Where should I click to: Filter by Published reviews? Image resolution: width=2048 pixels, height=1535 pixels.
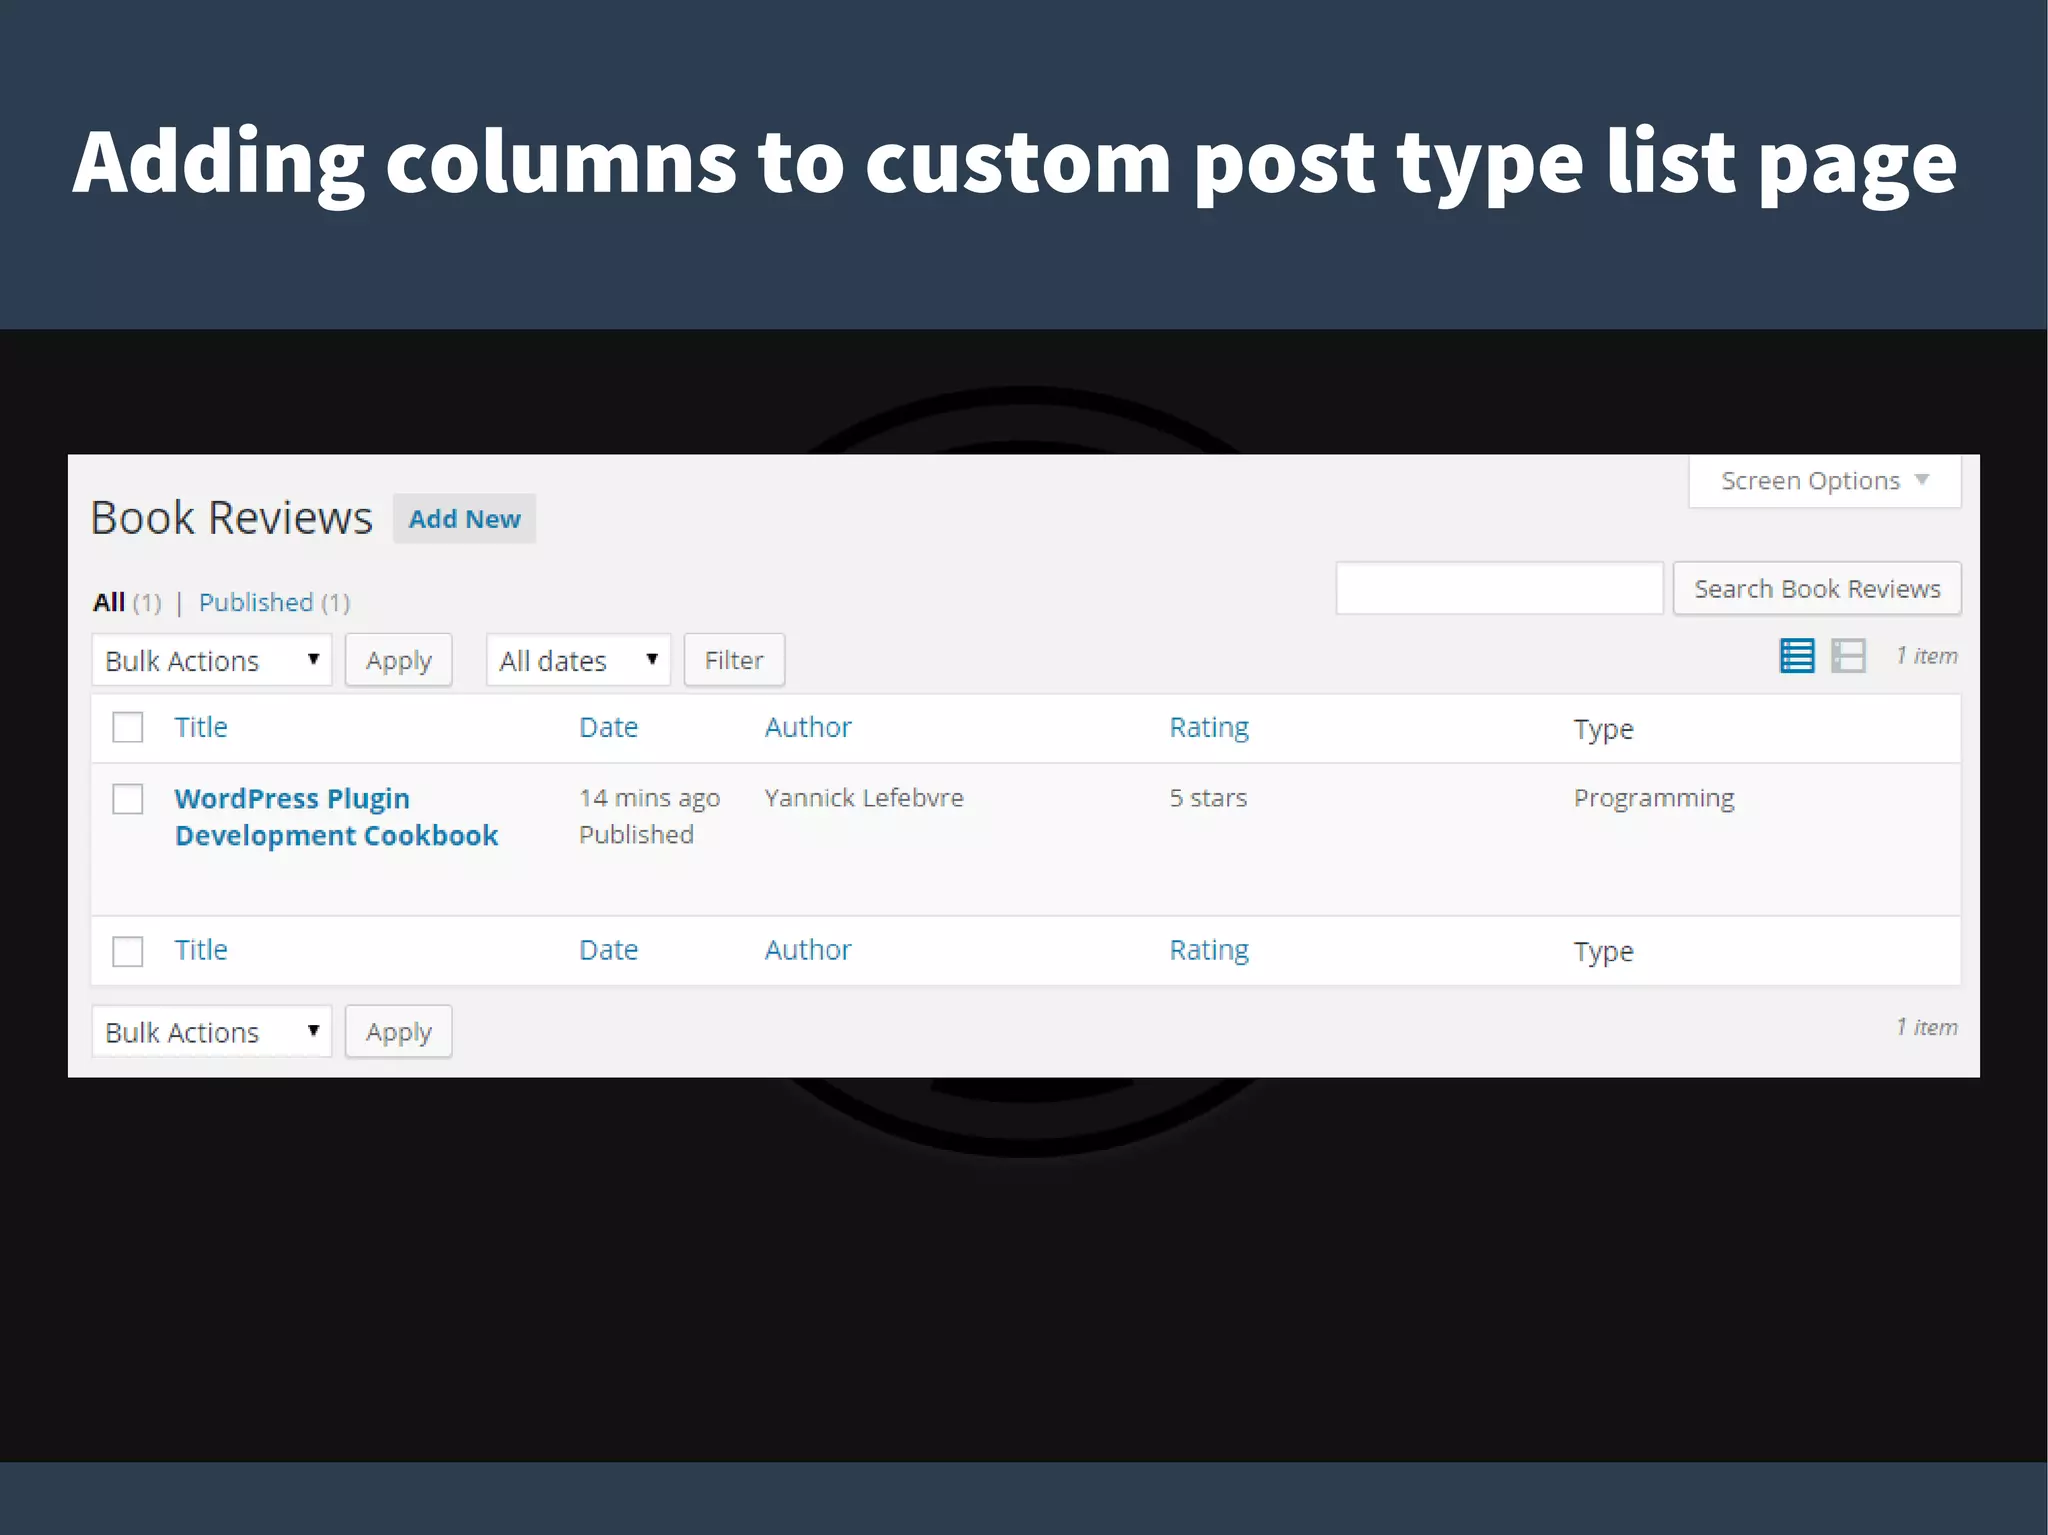pyautogui.click(x=256, y=602)
